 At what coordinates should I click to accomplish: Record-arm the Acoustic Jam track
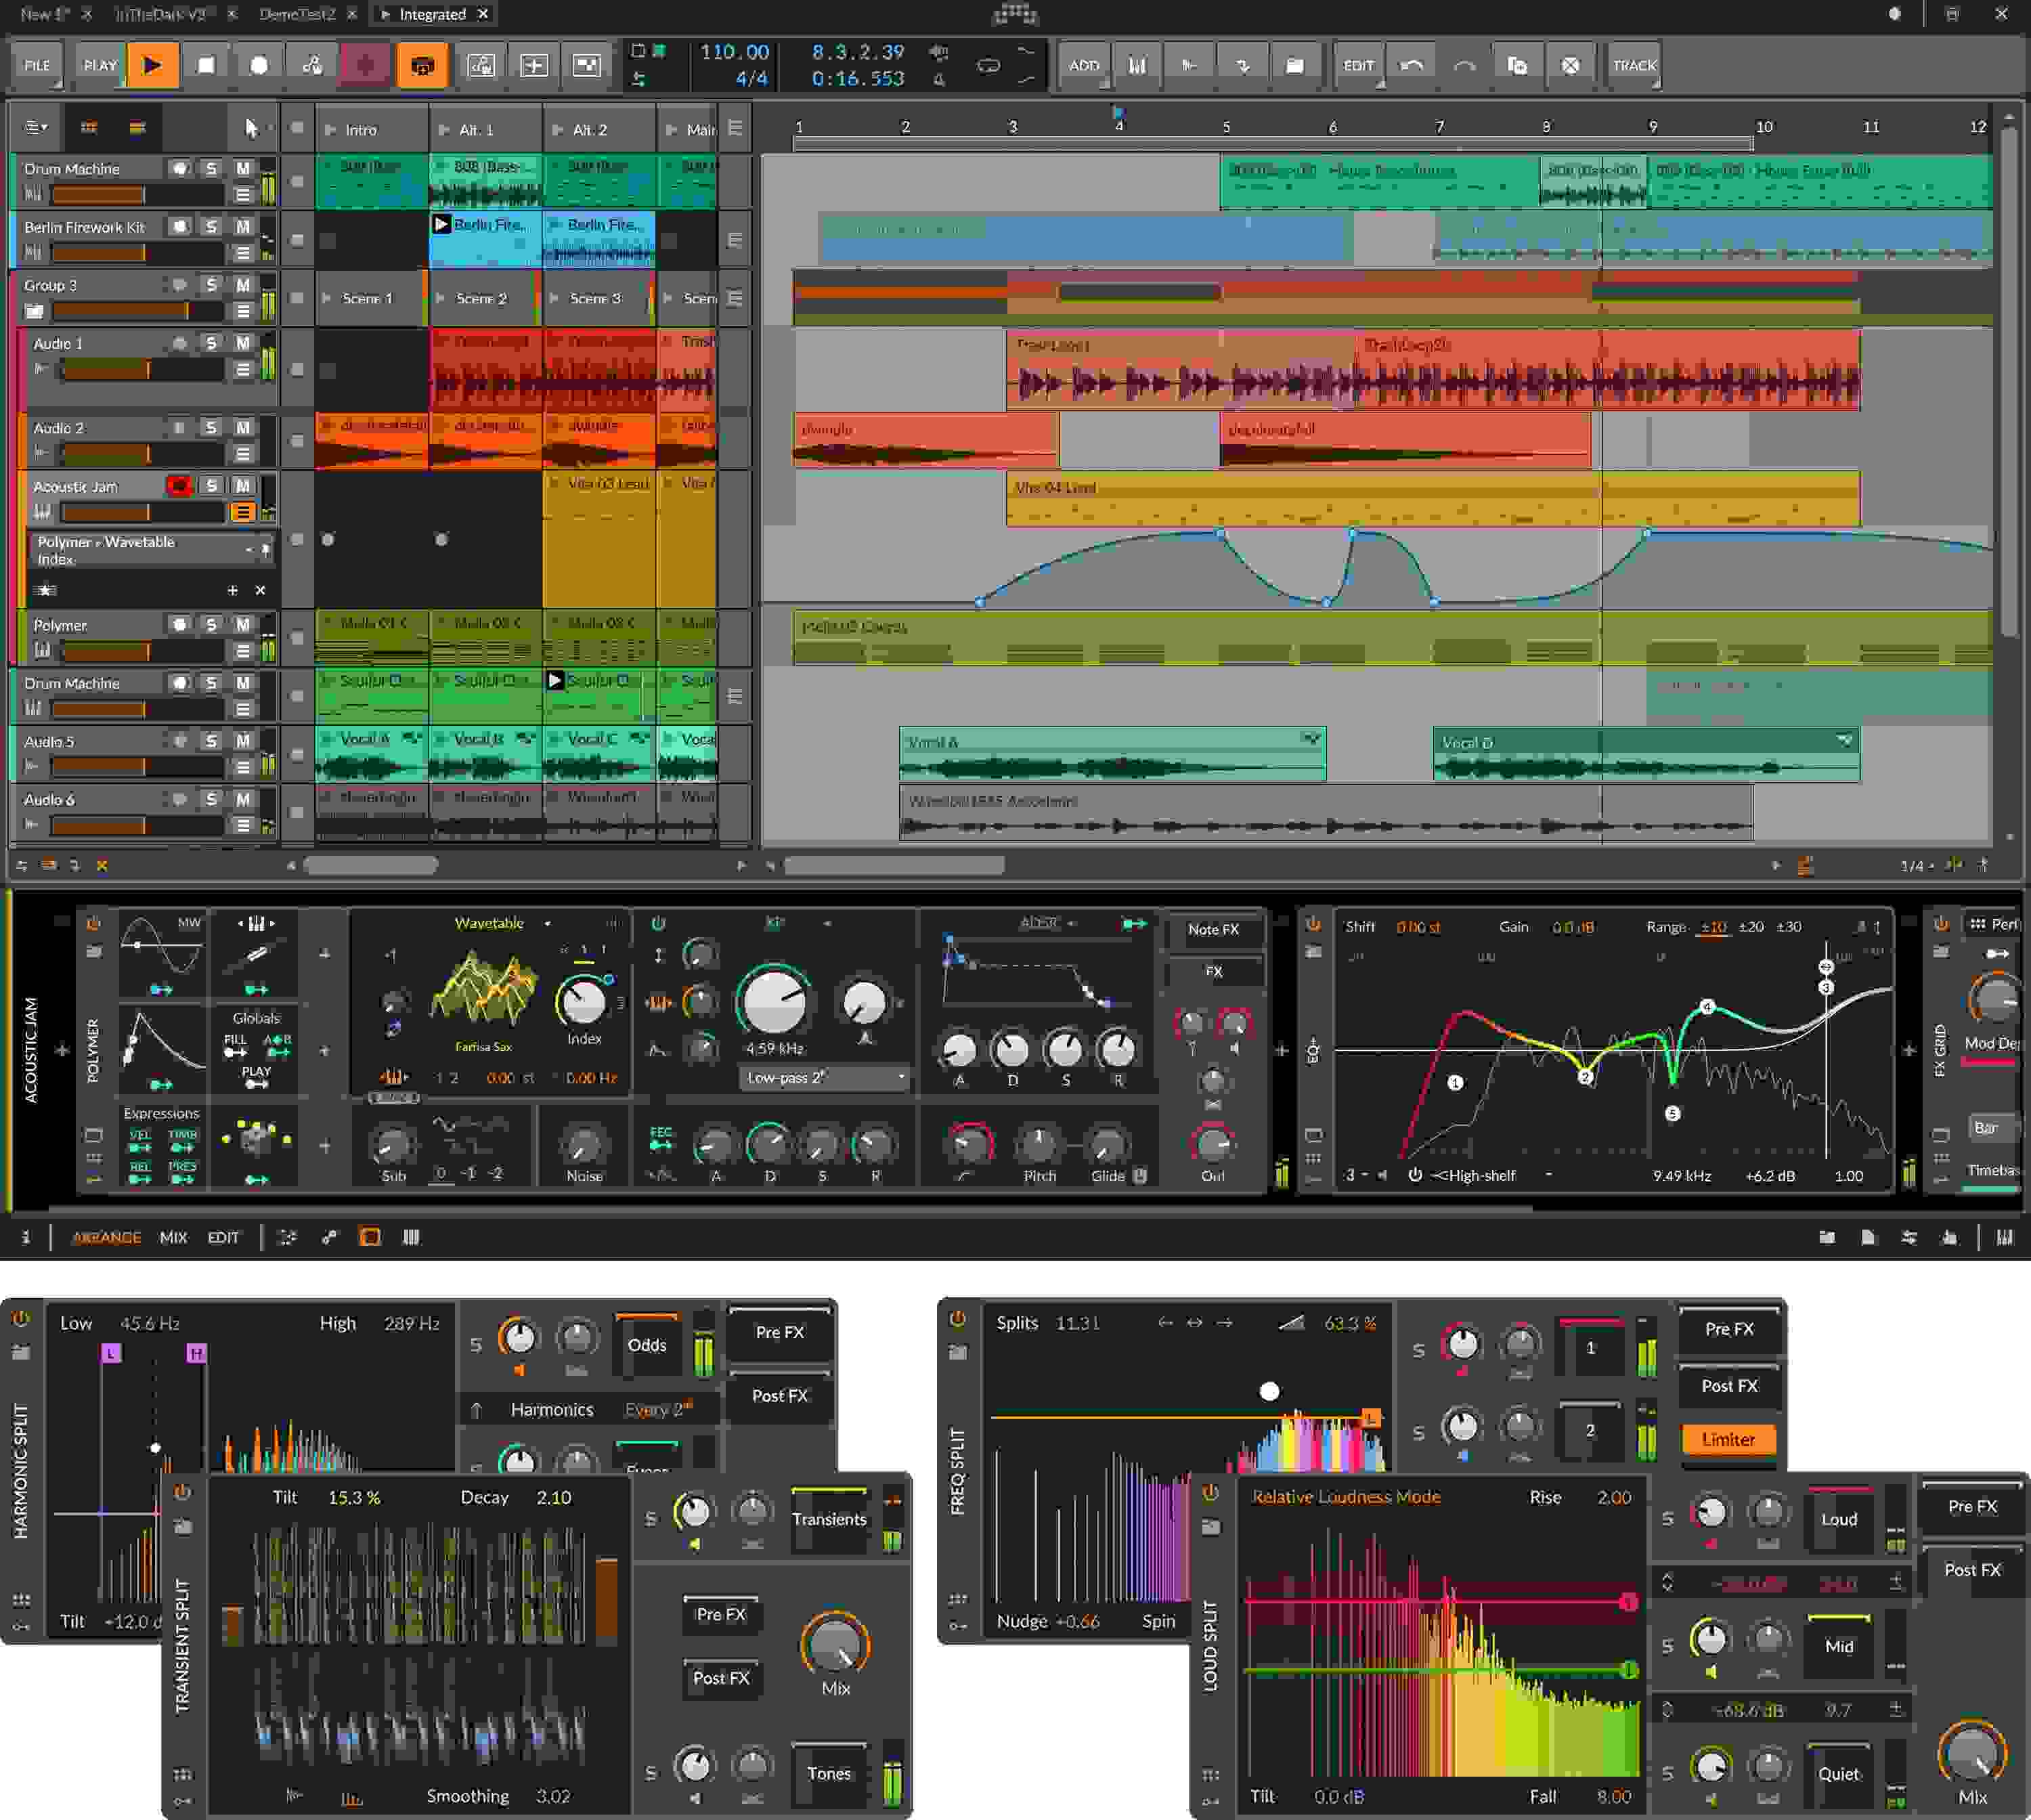pyautogui.click(x=178, y=487)
